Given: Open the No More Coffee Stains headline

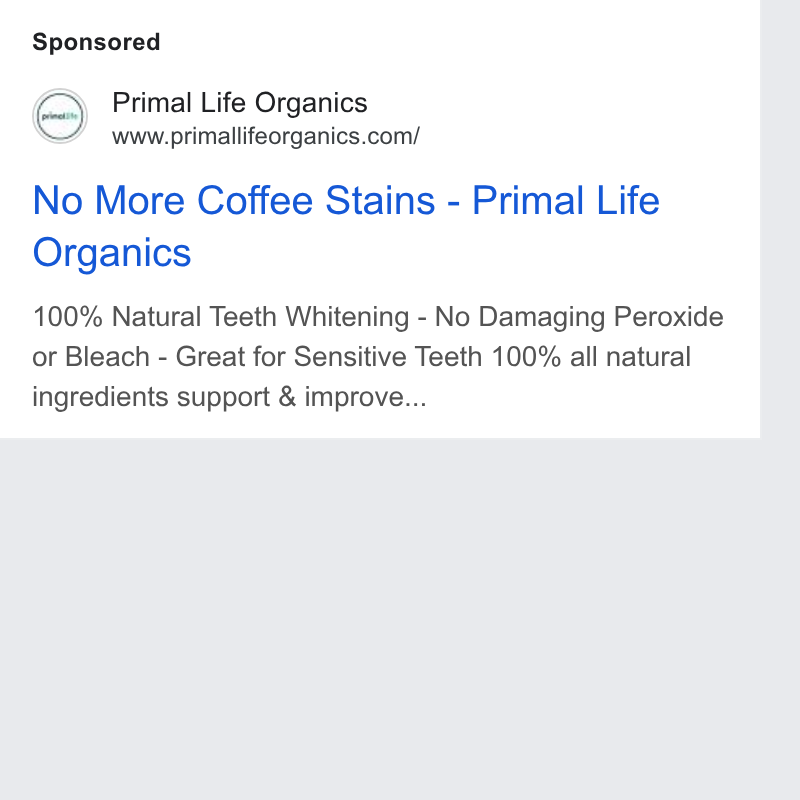Looking at the screenshot, I should pyautogui.click(x=346, y=226).
